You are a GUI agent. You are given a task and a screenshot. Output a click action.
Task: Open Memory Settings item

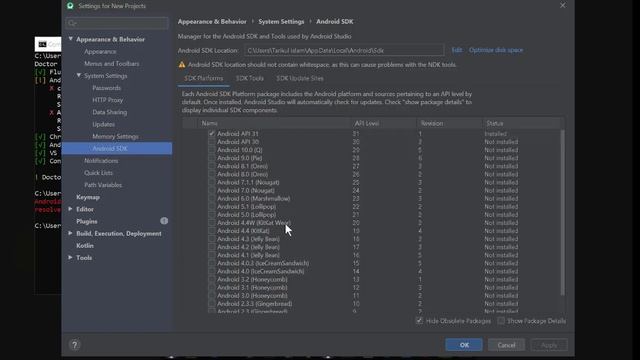pyautogui.click(x=115, y=136)
